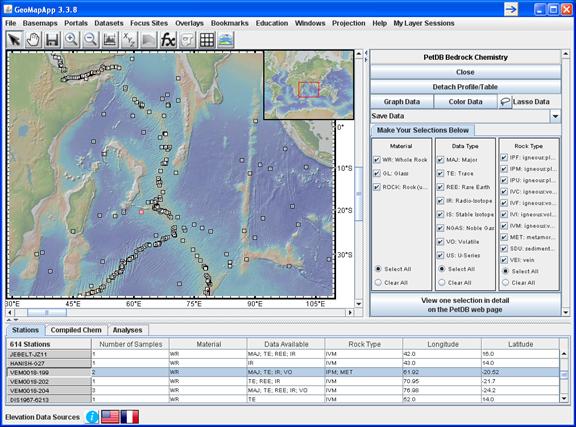
Task: Open the File menu
Action: (11, 23)
